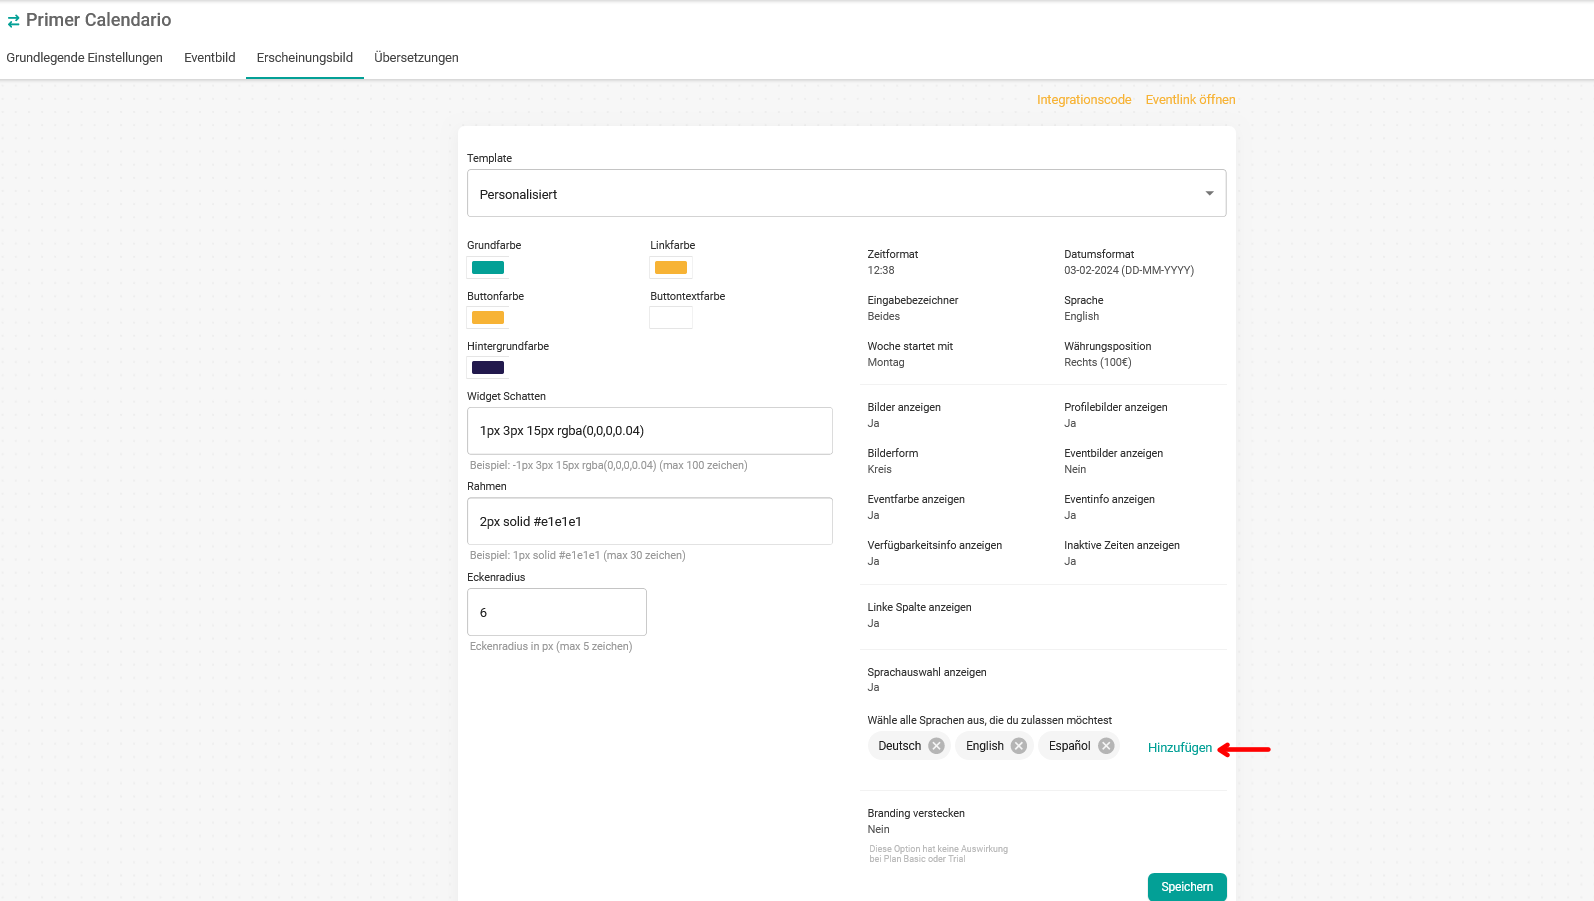
Task: Click the swap arrows icon beside Primer Calendario
Action: [13, 21]
